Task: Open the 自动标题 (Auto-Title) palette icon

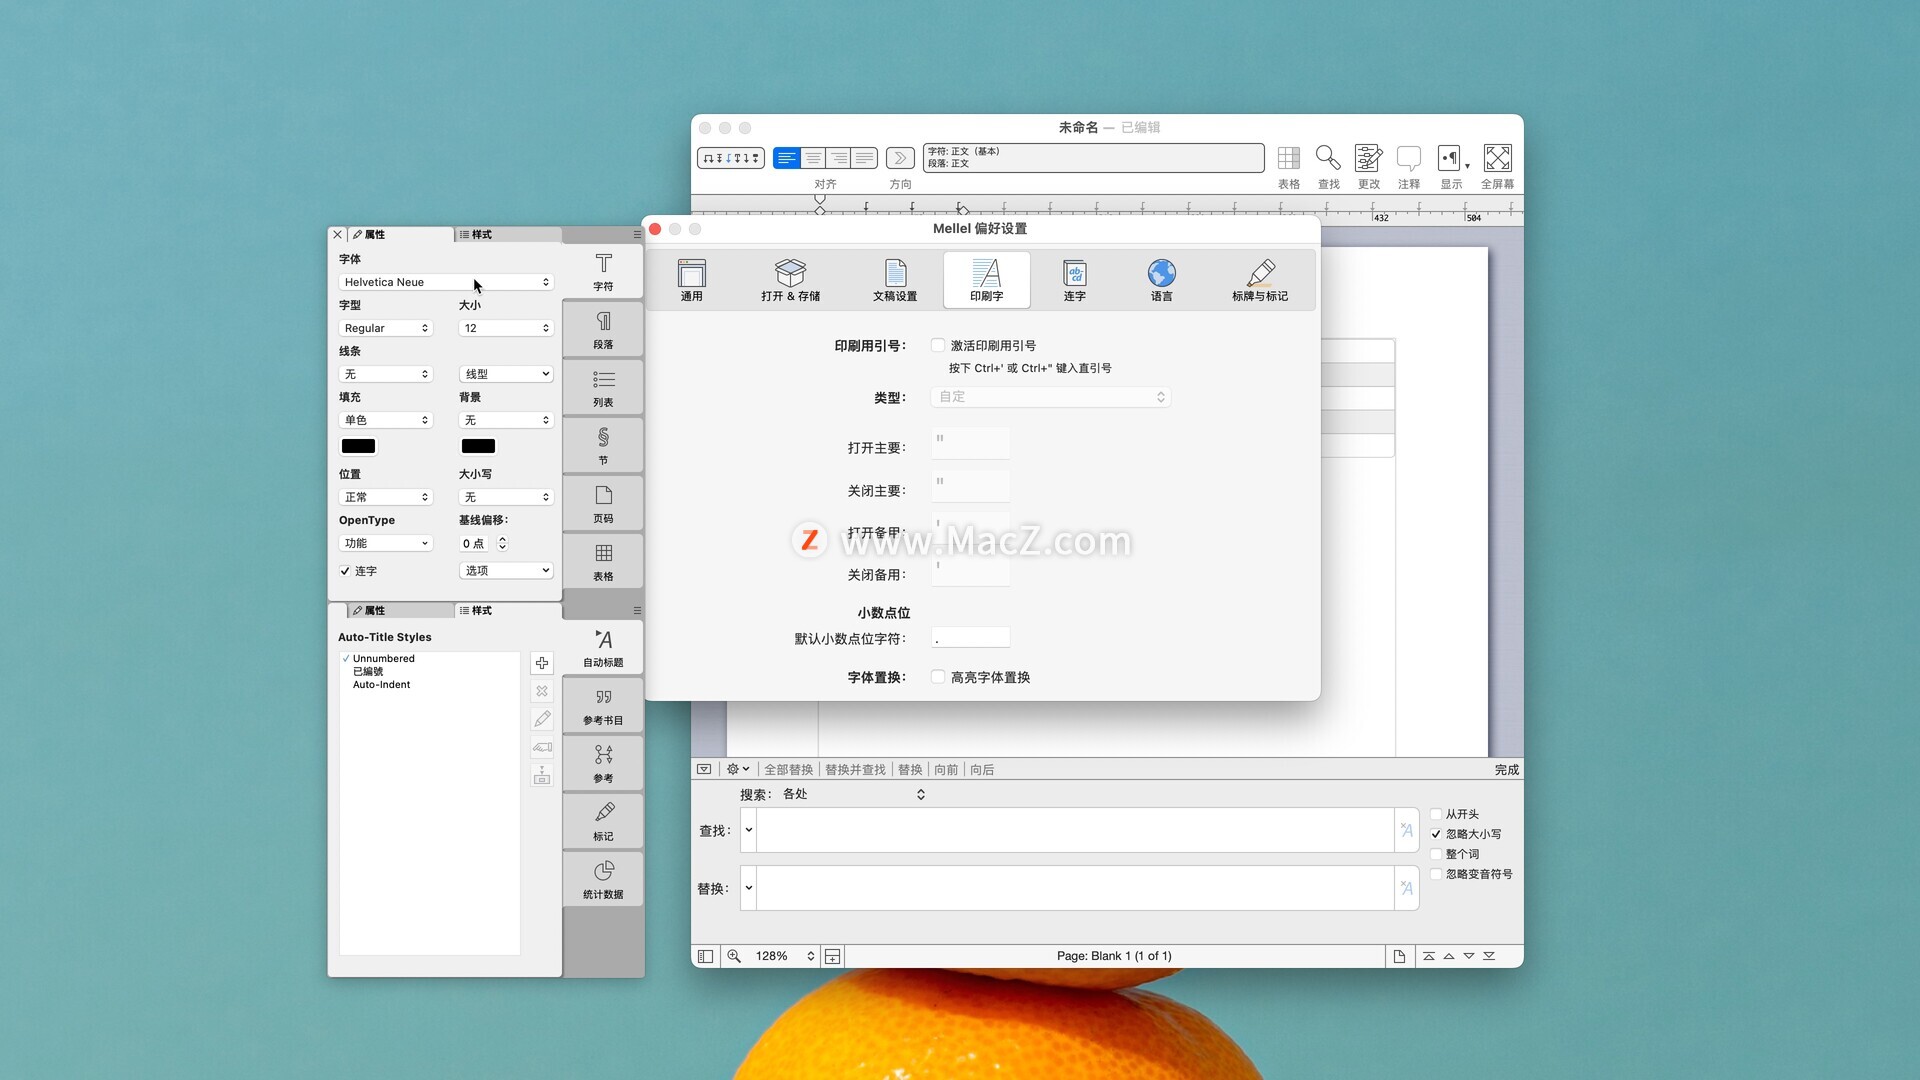Action: pos(603,647)
